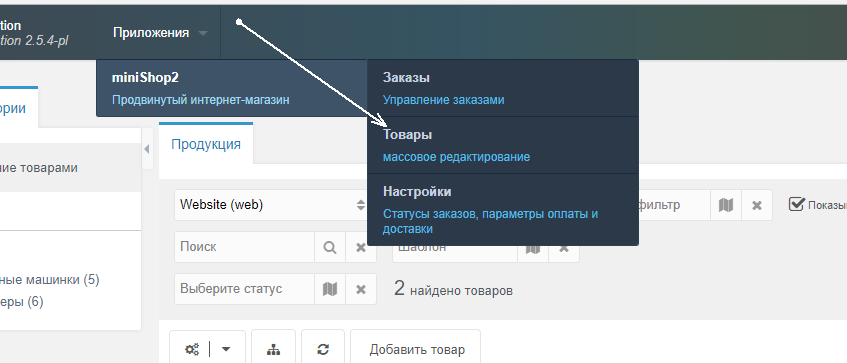
Task: Toggle the Показы checkbox
Action: [796, 204]
